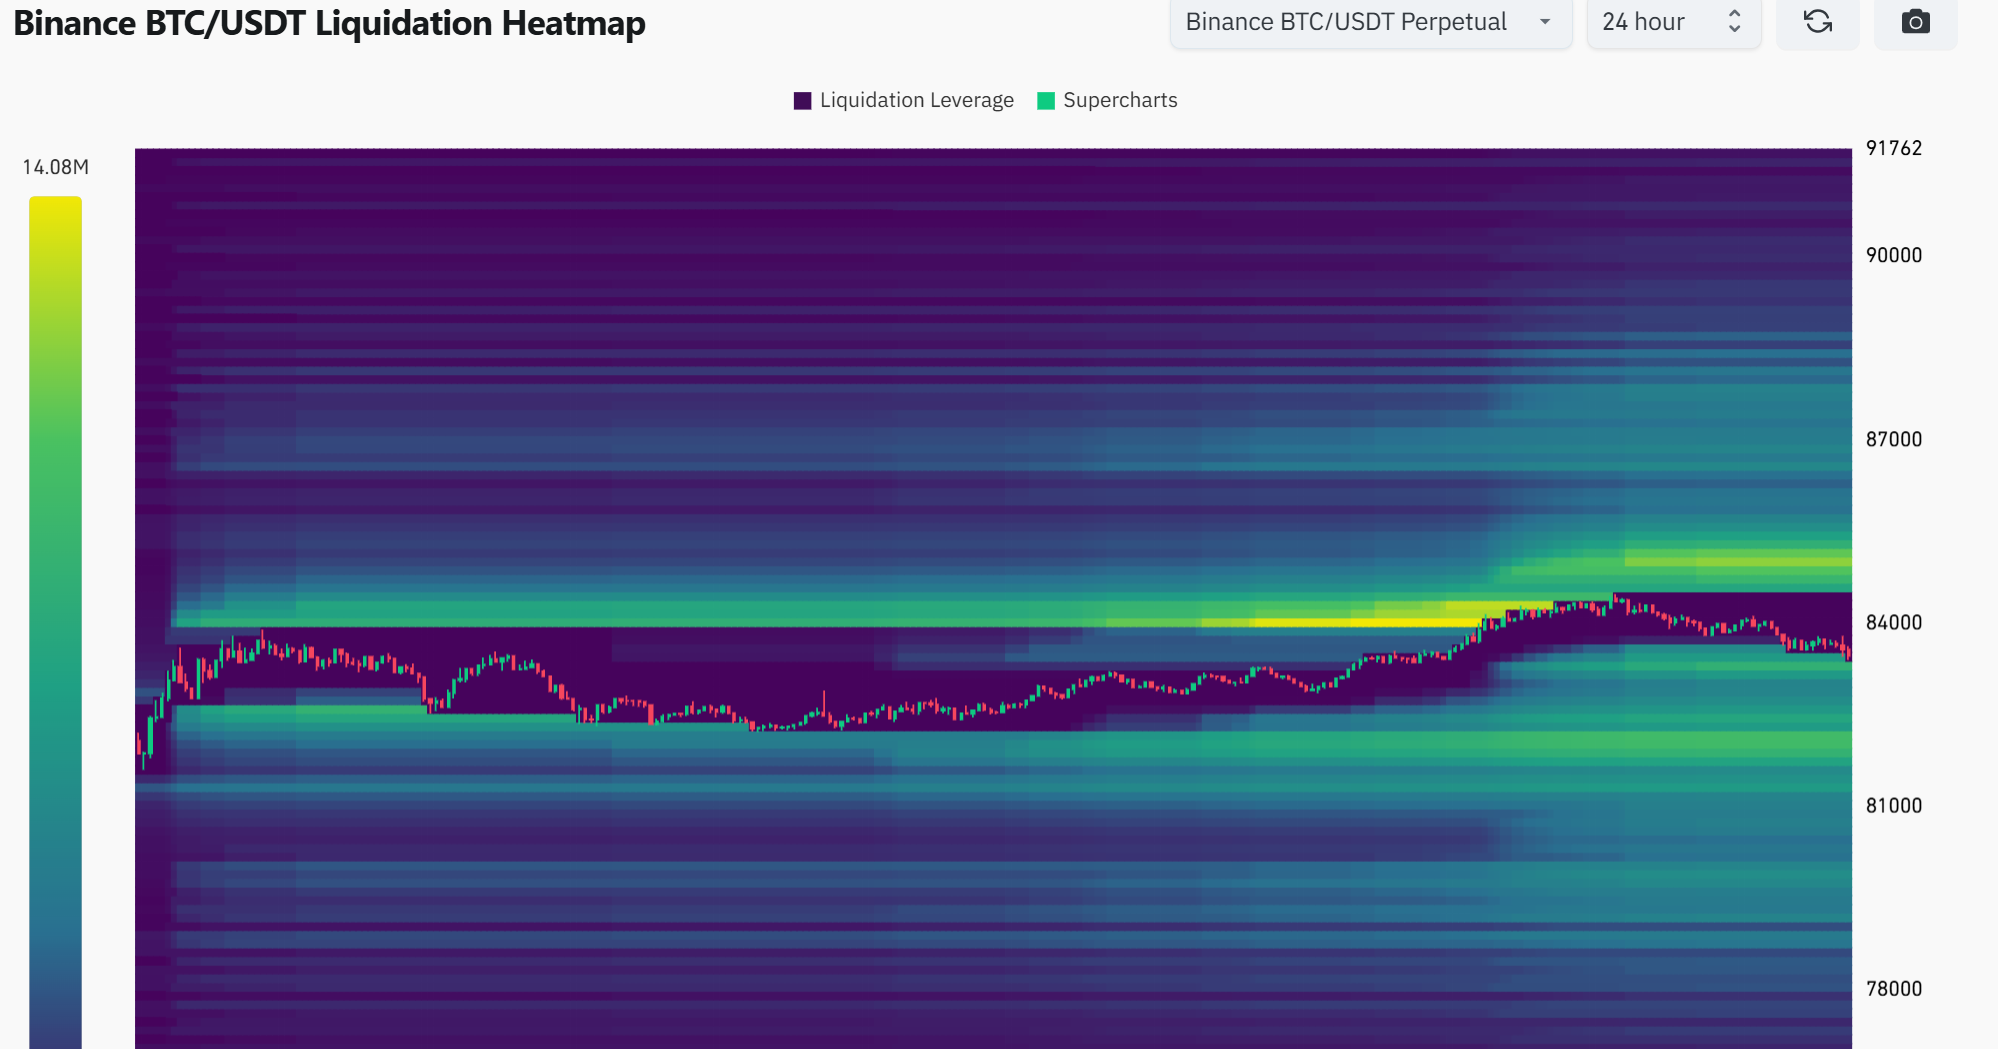Take a chart screenshot with camera icon
This screenshot has height=1049, width=1998.
pos(1915,22)
